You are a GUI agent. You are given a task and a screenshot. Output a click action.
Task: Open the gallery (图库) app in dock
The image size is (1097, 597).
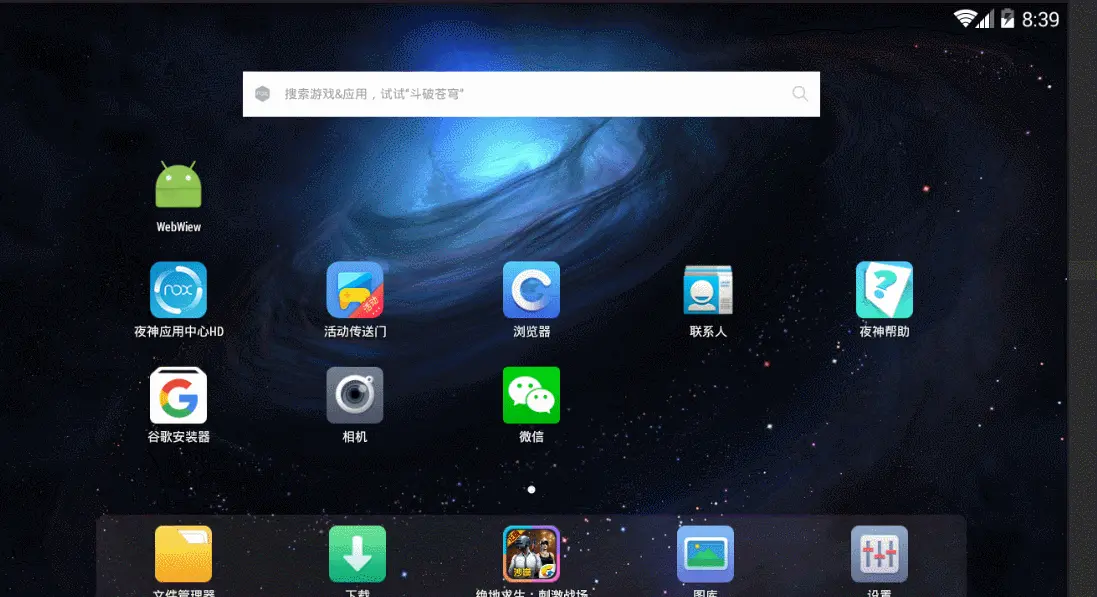click(x=705, y=554)
